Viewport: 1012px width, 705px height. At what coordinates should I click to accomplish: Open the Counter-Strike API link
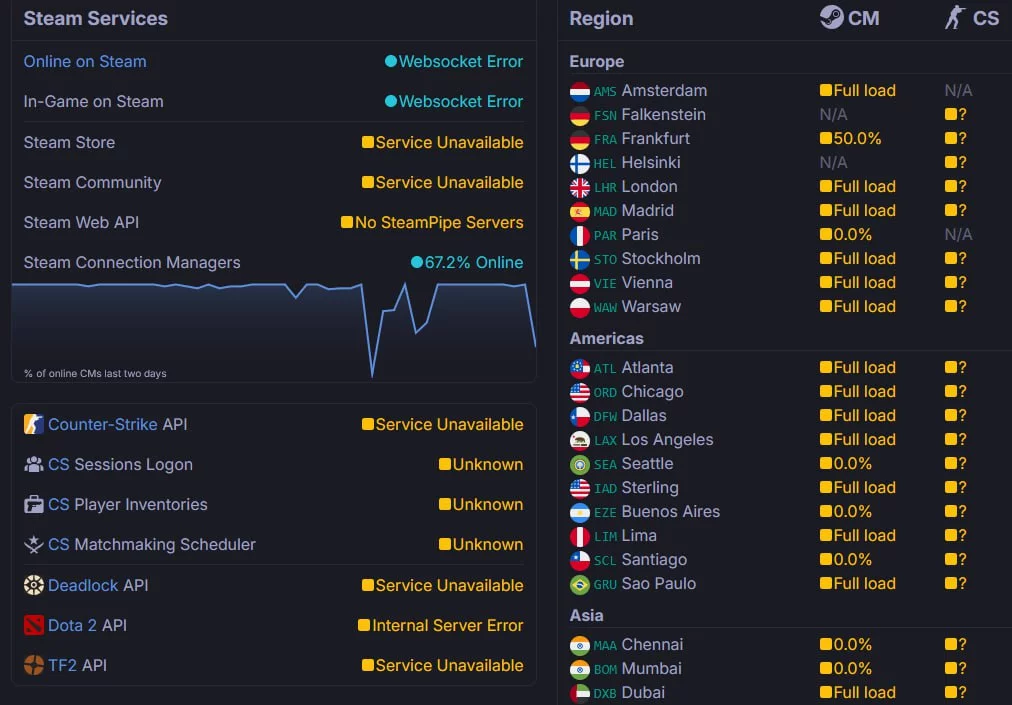[102, 424]
